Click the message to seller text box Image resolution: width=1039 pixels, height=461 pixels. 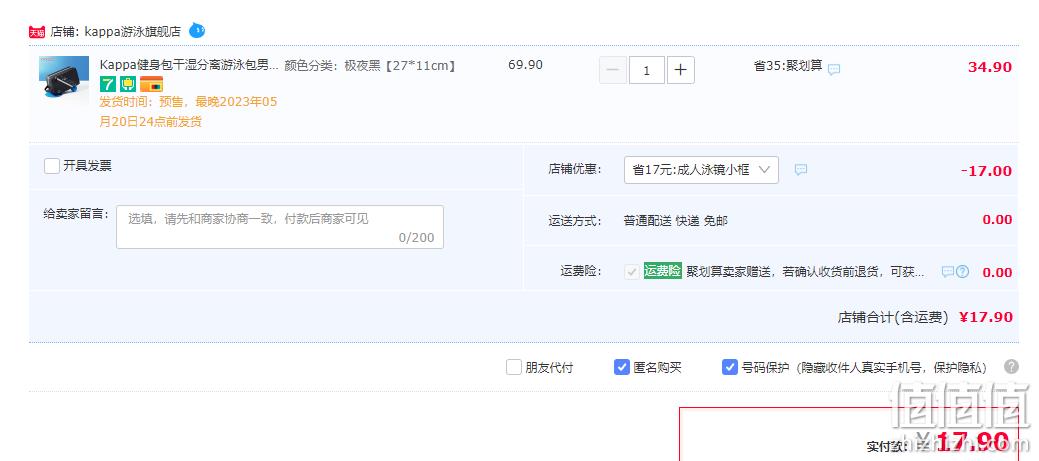[x=280, y=227]
